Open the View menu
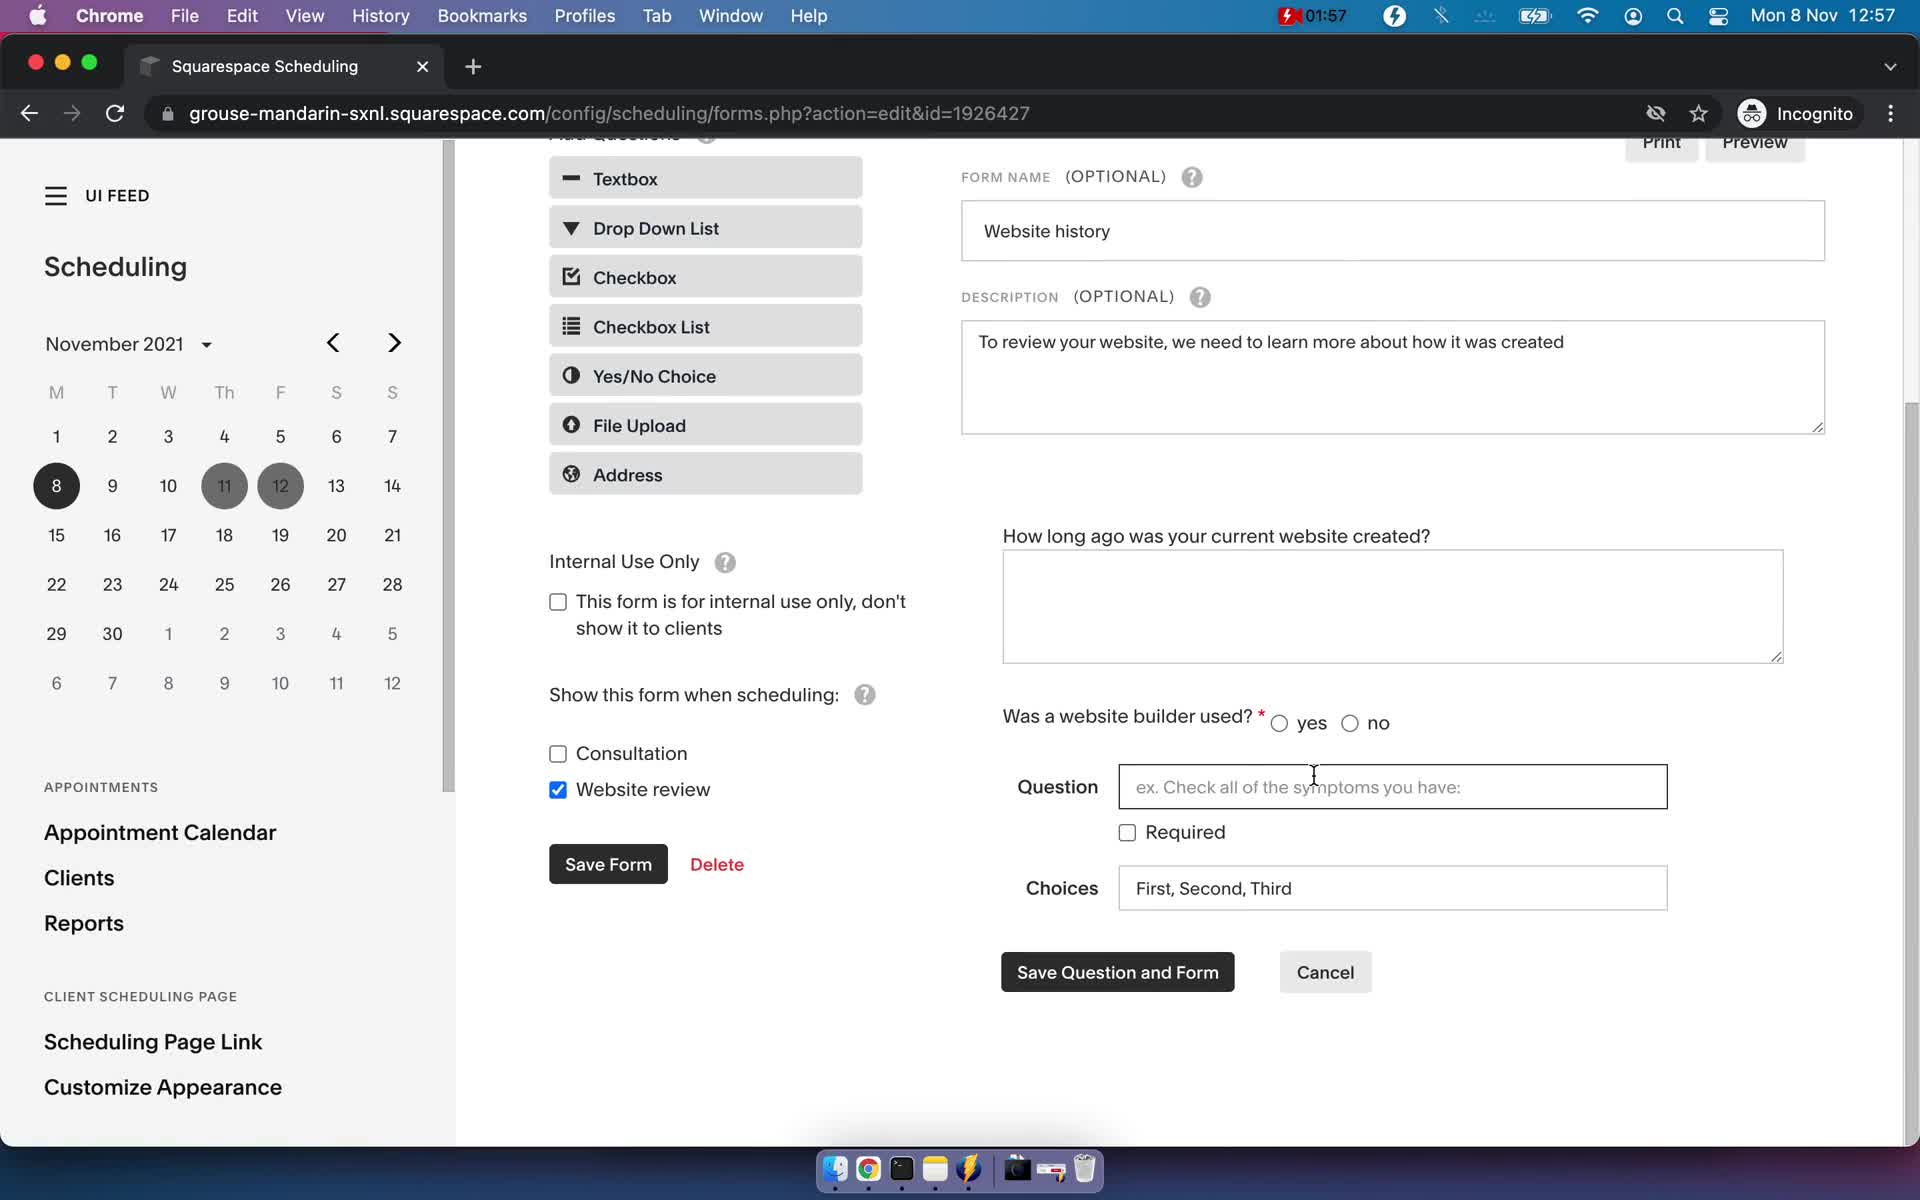Image resolution: width=1920 pixels, height=1200 pixels. coord(304,16)
